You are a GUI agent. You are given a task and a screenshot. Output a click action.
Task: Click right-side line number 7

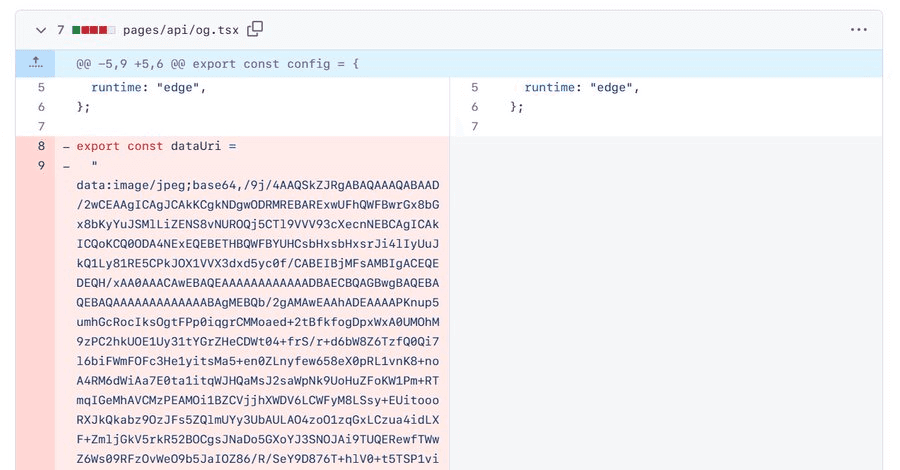point(474,127)
